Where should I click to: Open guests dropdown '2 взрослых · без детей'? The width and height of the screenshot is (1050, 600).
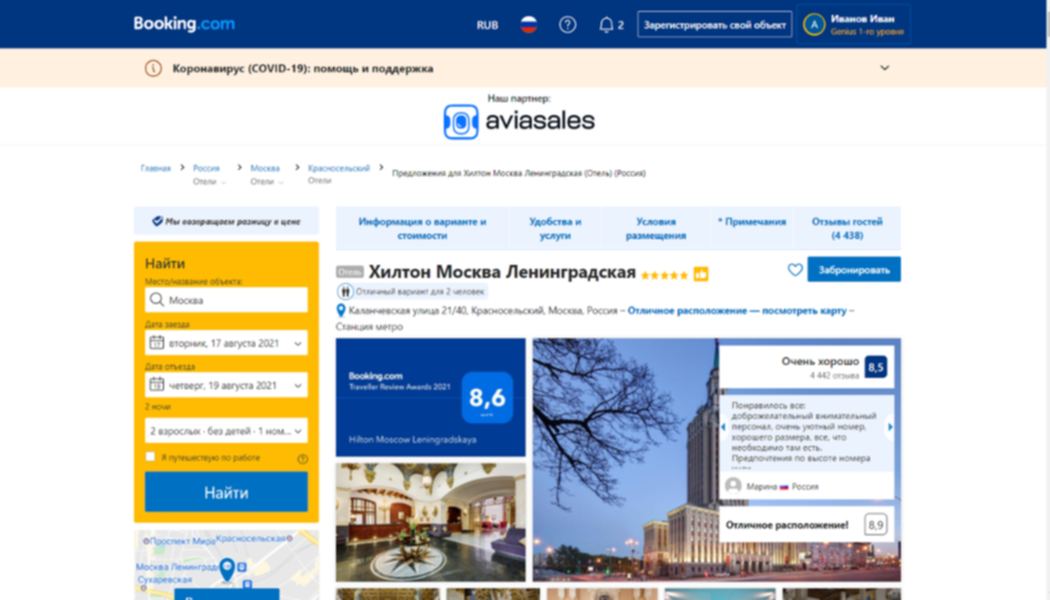226,431
